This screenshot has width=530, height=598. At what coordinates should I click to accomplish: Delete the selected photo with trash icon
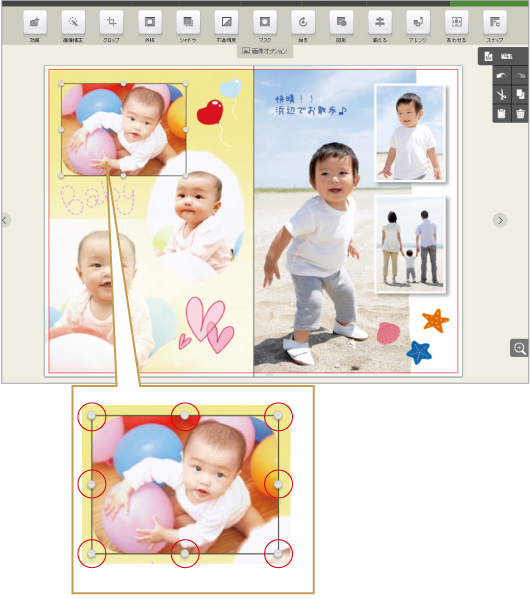(520, 113)
